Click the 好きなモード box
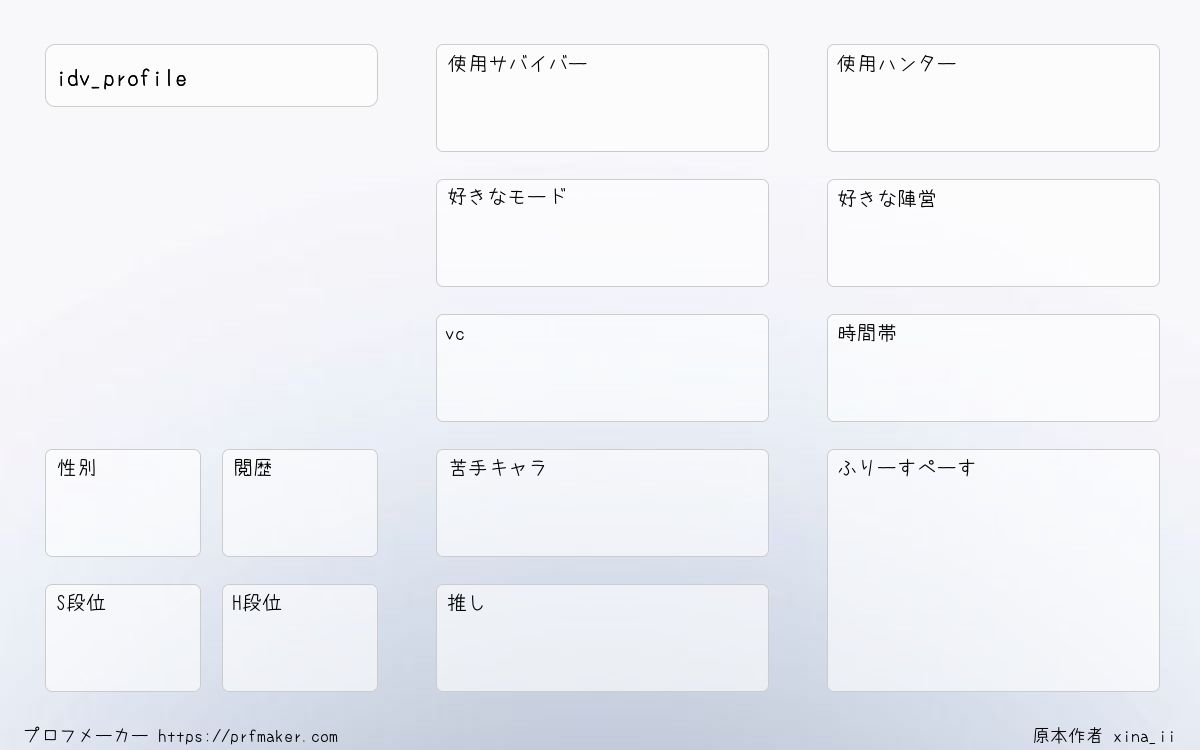Image resolution: width=1200 pixels, height=750 pixels. 602,233
